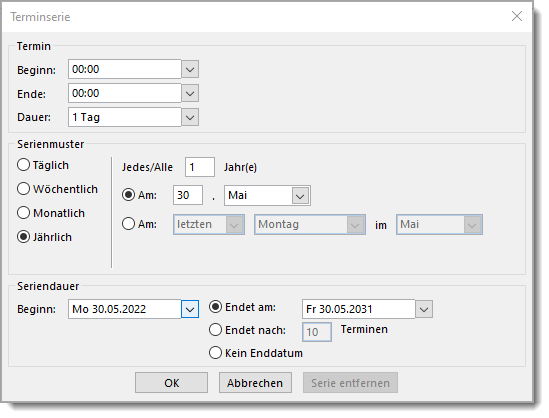Open the Endet am date dropdown arrow
This screenshot has width=549, height=418.
coord(424,309)
